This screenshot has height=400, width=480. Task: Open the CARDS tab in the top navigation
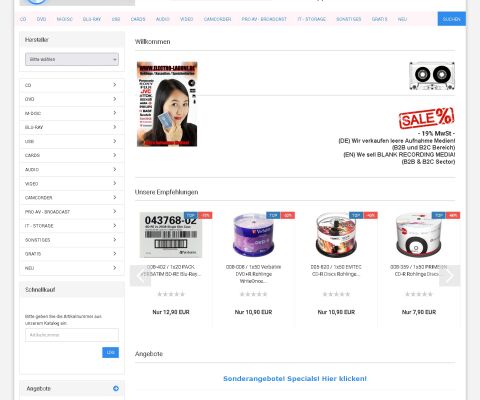point(138,19)
